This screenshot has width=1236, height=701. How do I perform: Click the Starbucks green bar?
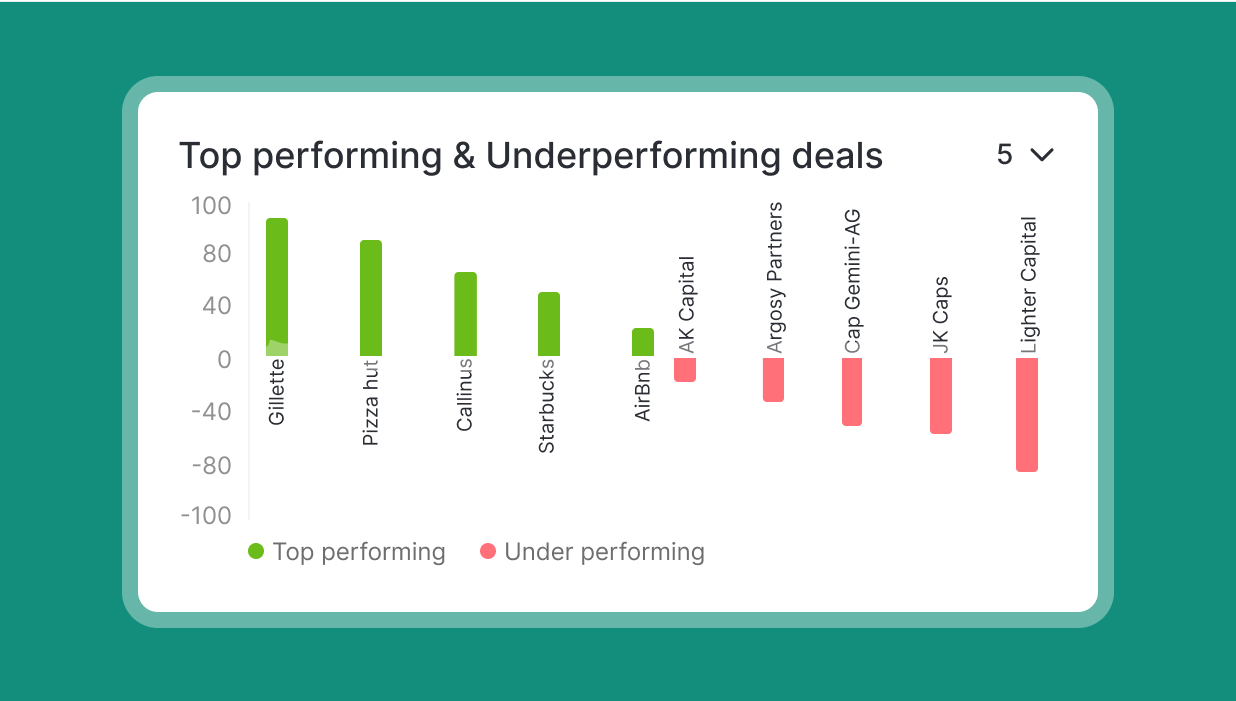[x=549, y=323]
